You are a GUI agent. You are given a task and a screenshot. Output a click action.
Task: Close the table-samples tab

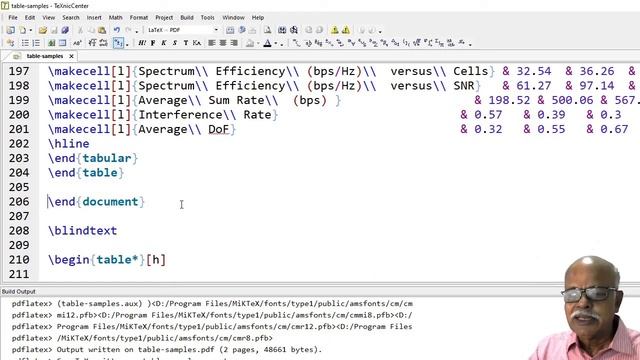point(71,56)
